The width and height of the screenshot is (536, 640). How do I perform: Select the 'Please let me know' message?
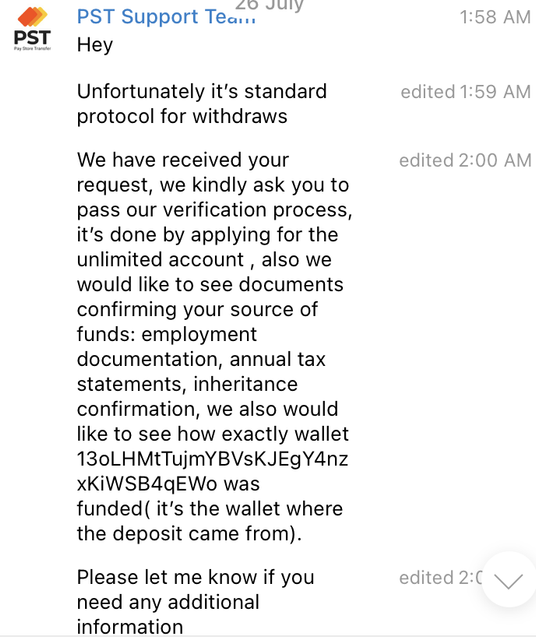(196, 602)
